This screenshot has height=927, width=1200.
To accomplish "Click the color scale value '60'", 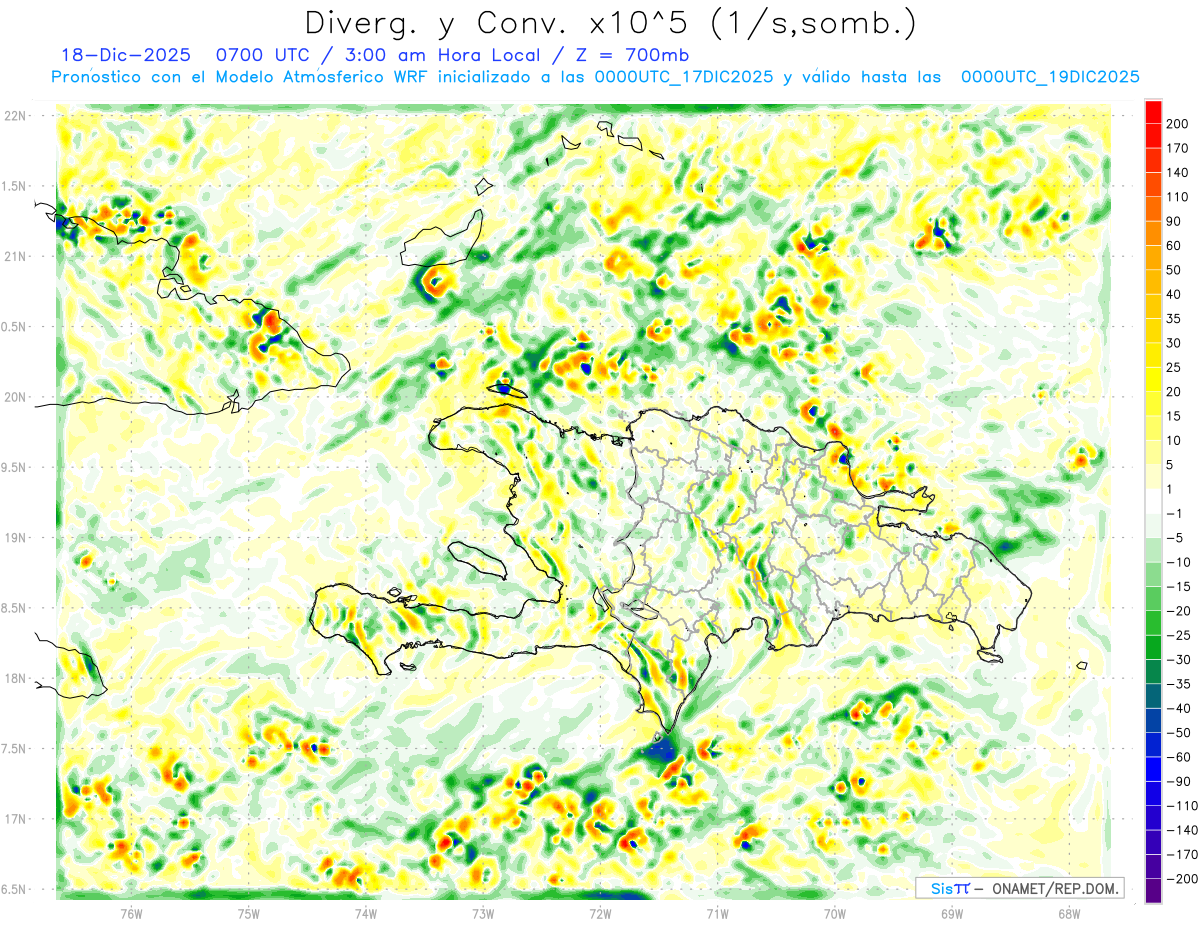I will tap(1175, 246).
